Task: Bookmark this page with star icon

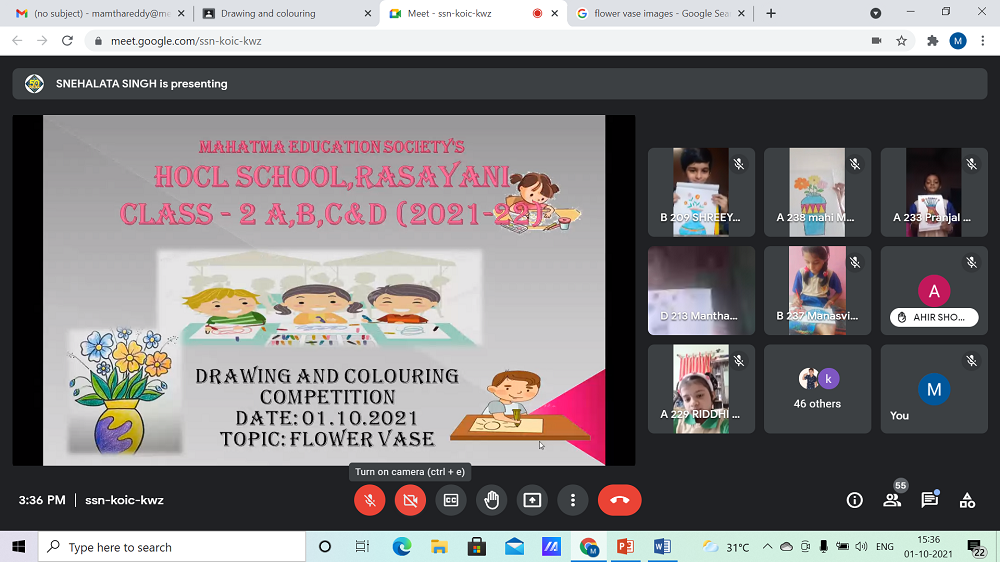Action: coord(901,41)
